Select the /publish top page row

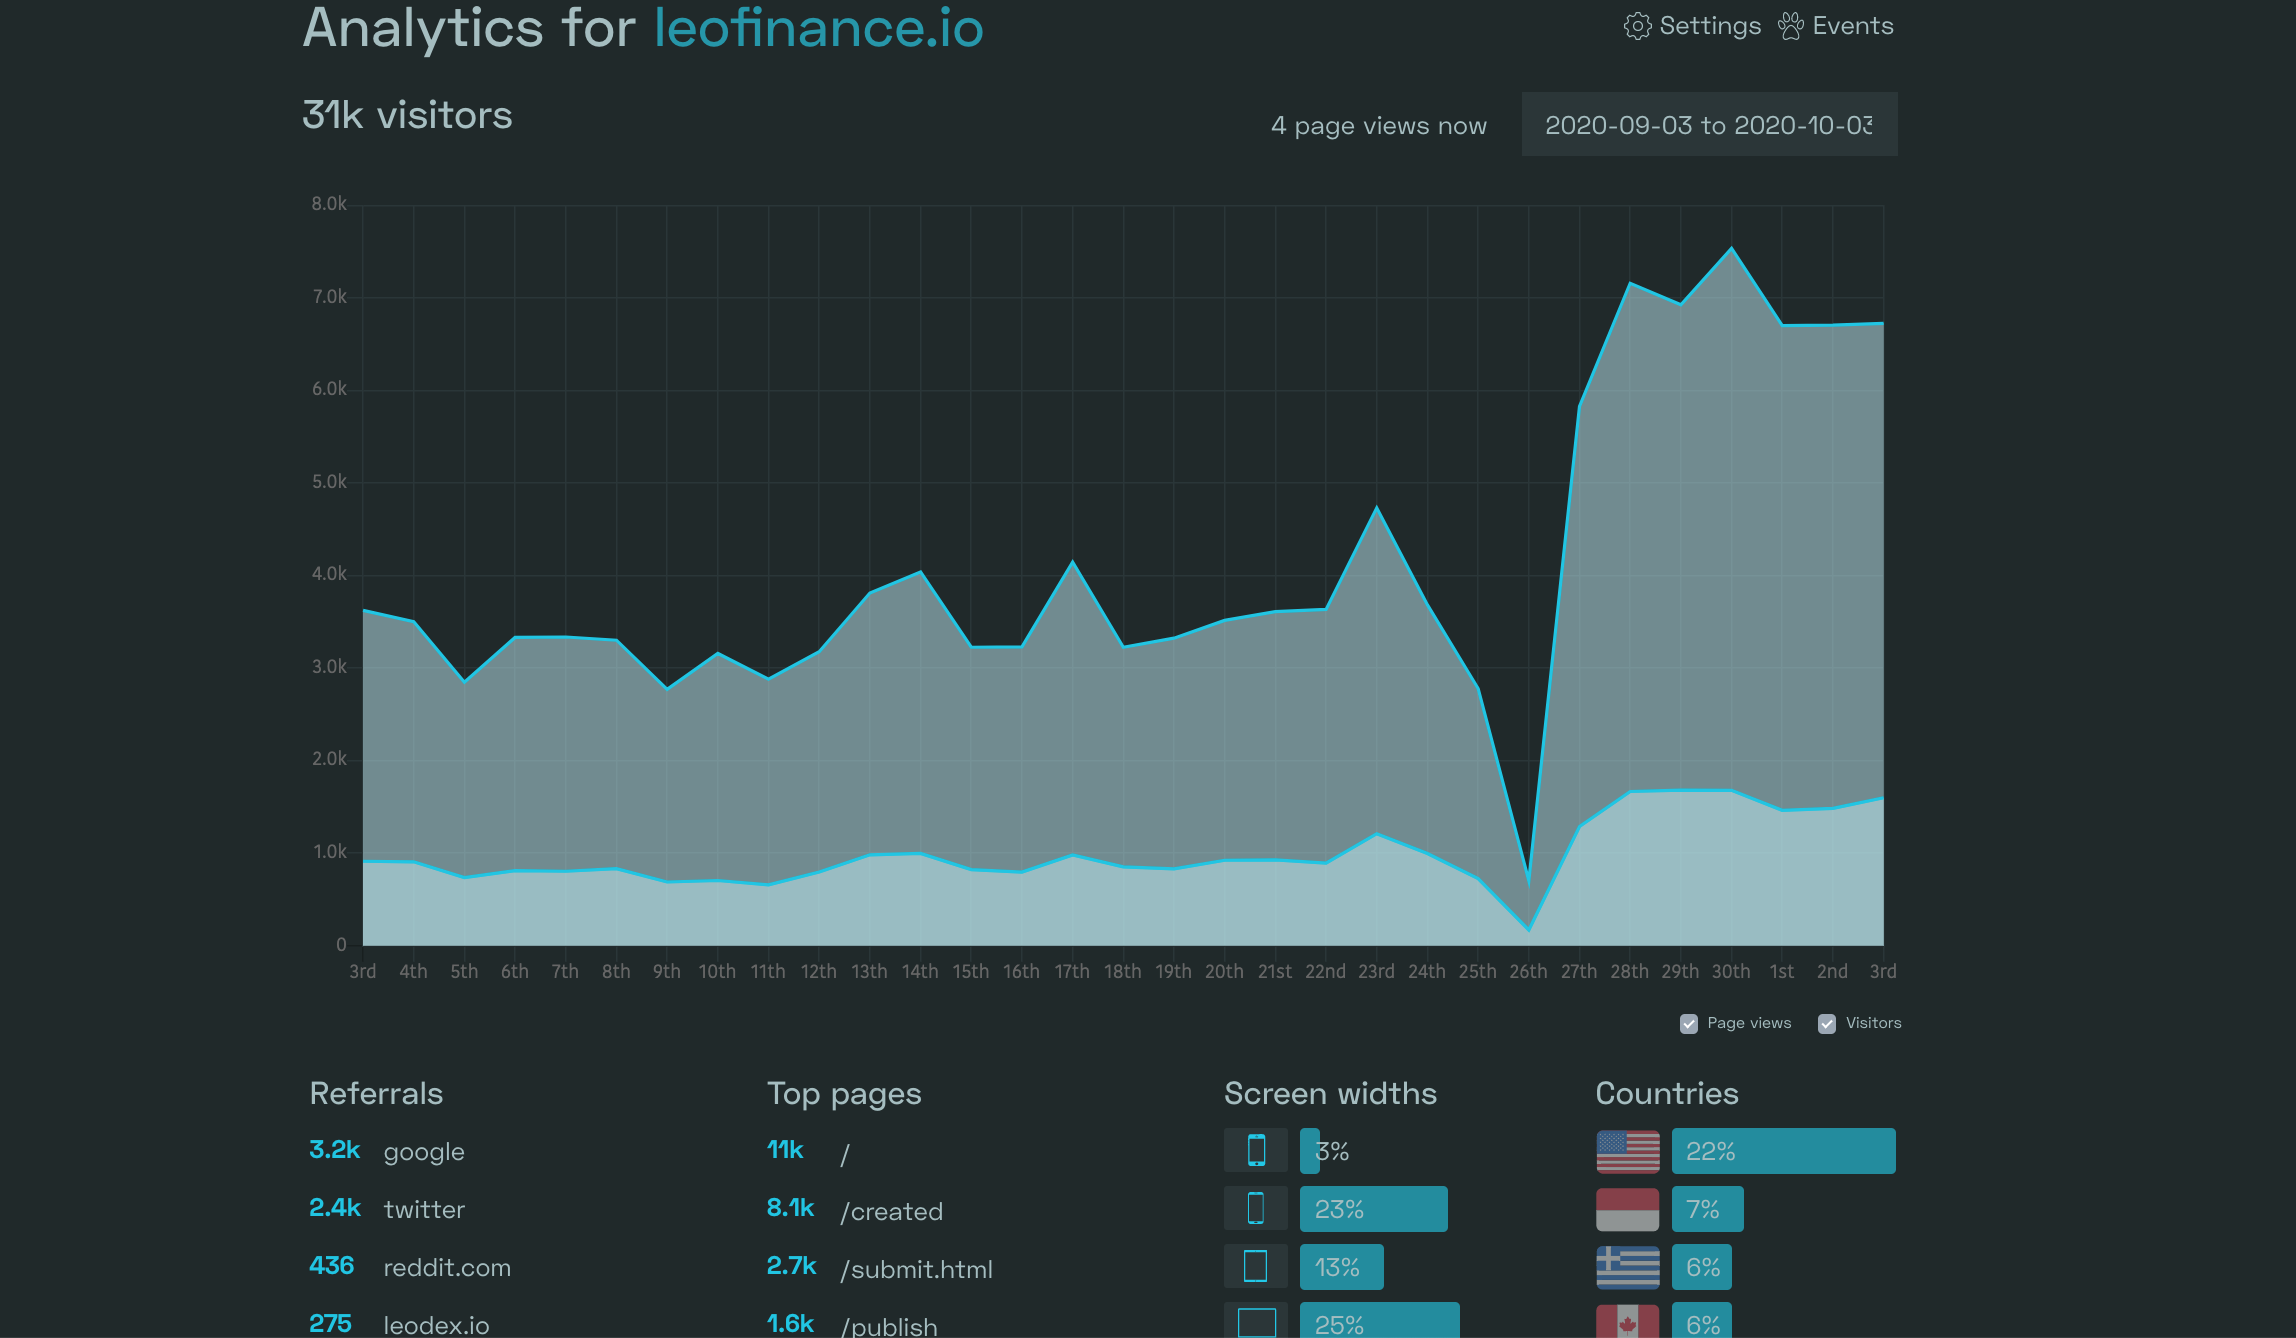(852, 1324)
